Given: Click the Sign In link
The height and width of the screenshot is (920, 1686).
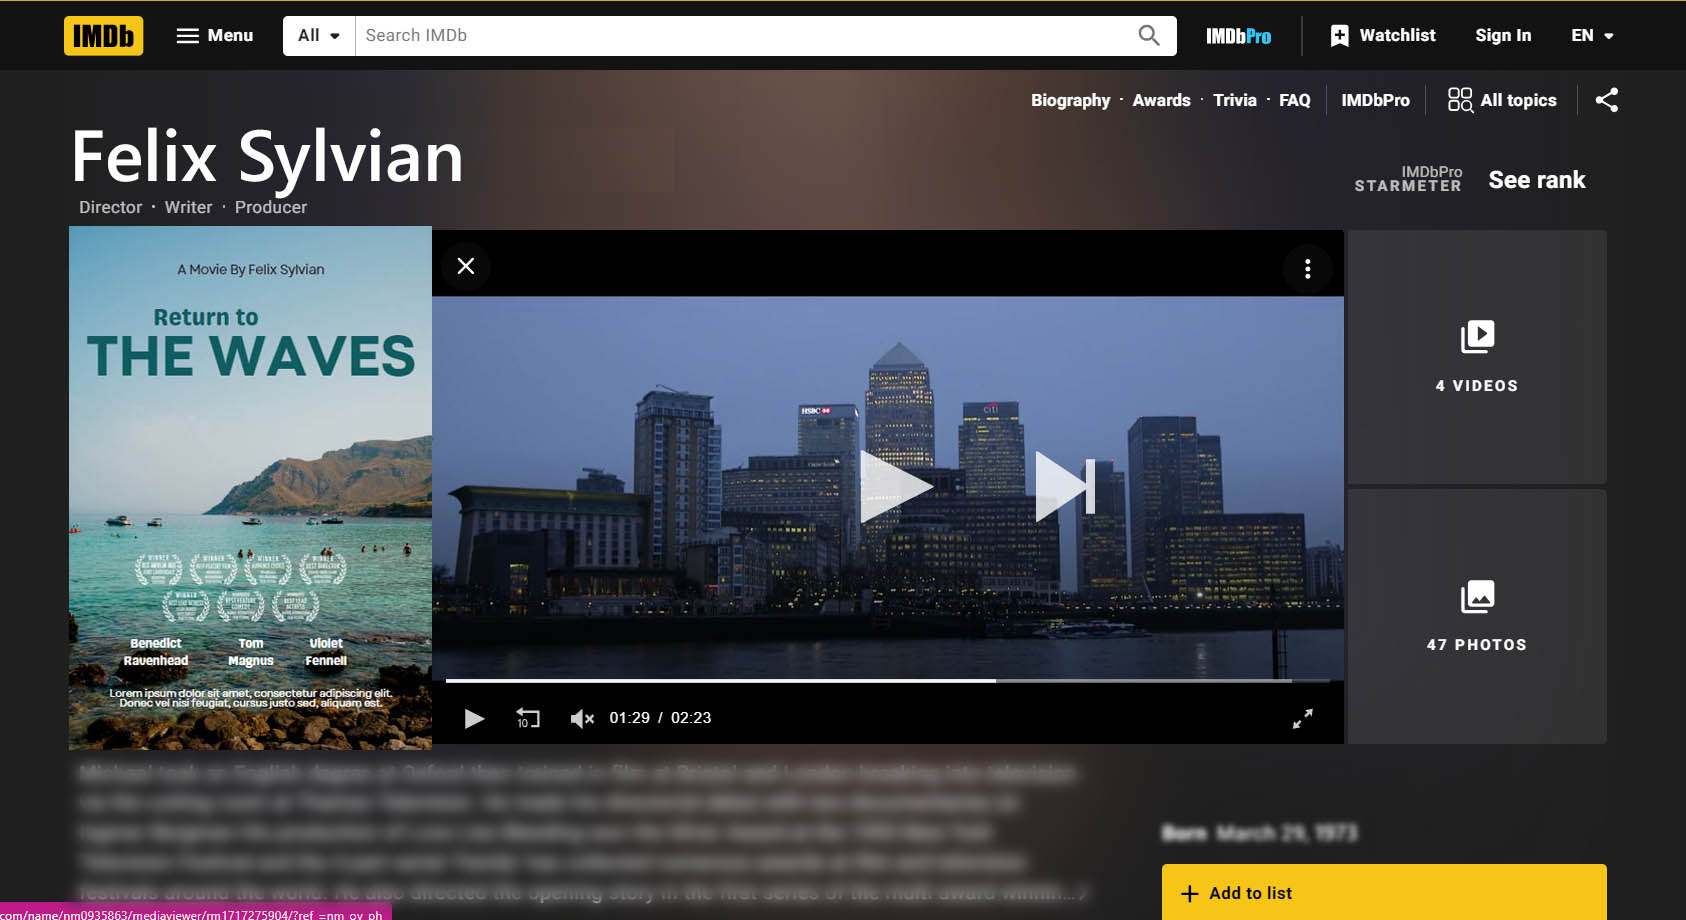Looking at the screenshot, I should click(x=1502, y=36).
